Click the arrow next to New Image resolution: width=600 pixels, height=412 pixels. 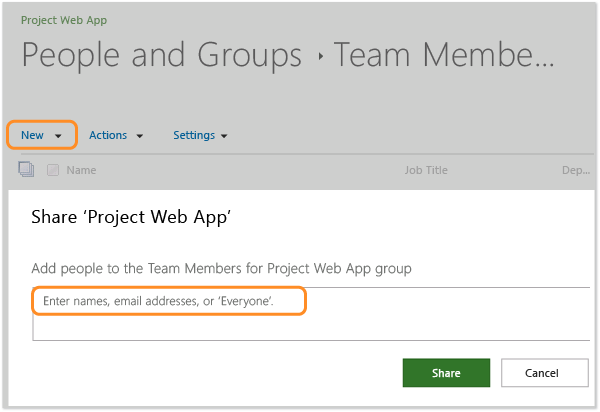tap(59, 136)
